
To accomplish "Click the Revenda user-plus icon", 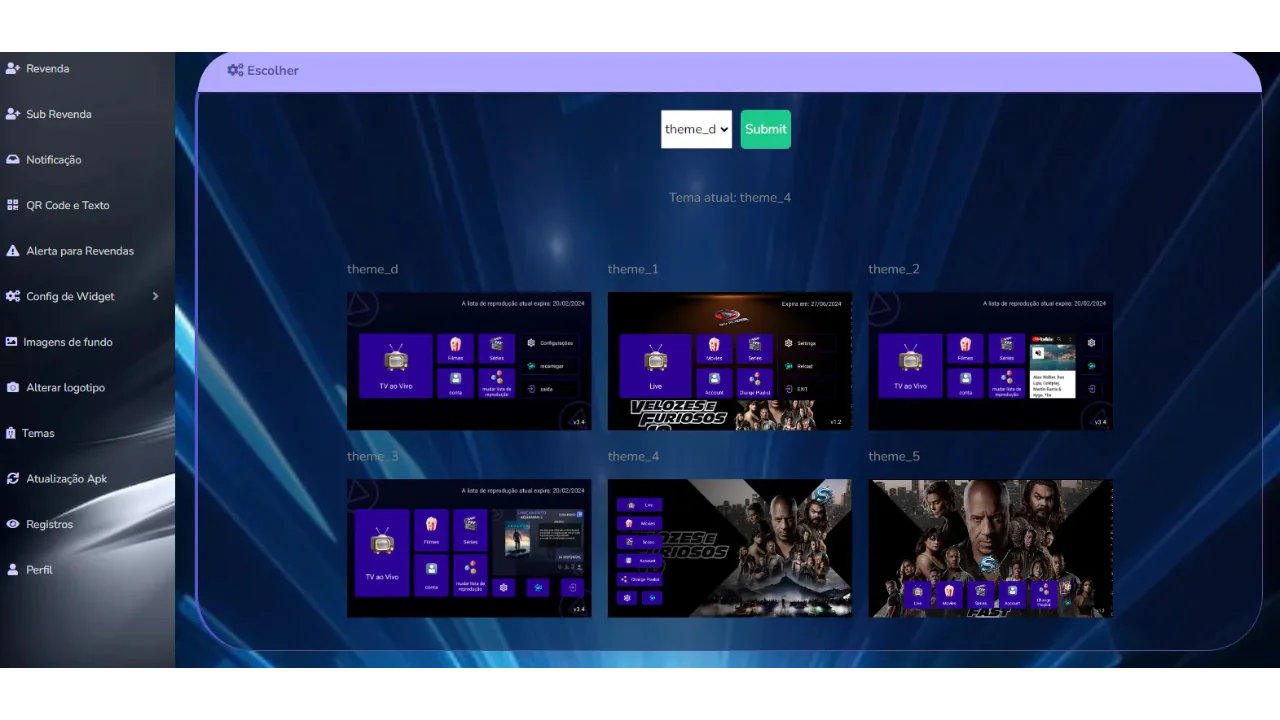I will point(12,69).
